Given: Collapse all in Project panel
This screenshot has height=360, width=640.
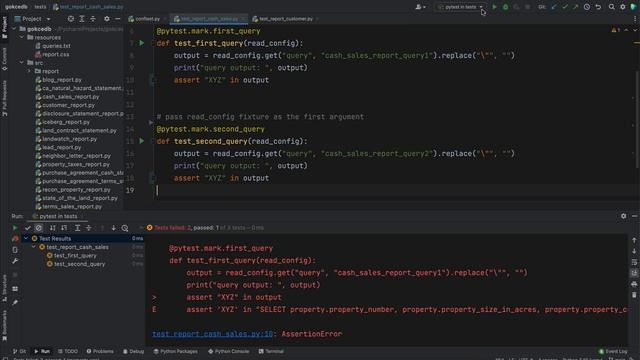Looking at the screenshot, I should tap(93, 19).
